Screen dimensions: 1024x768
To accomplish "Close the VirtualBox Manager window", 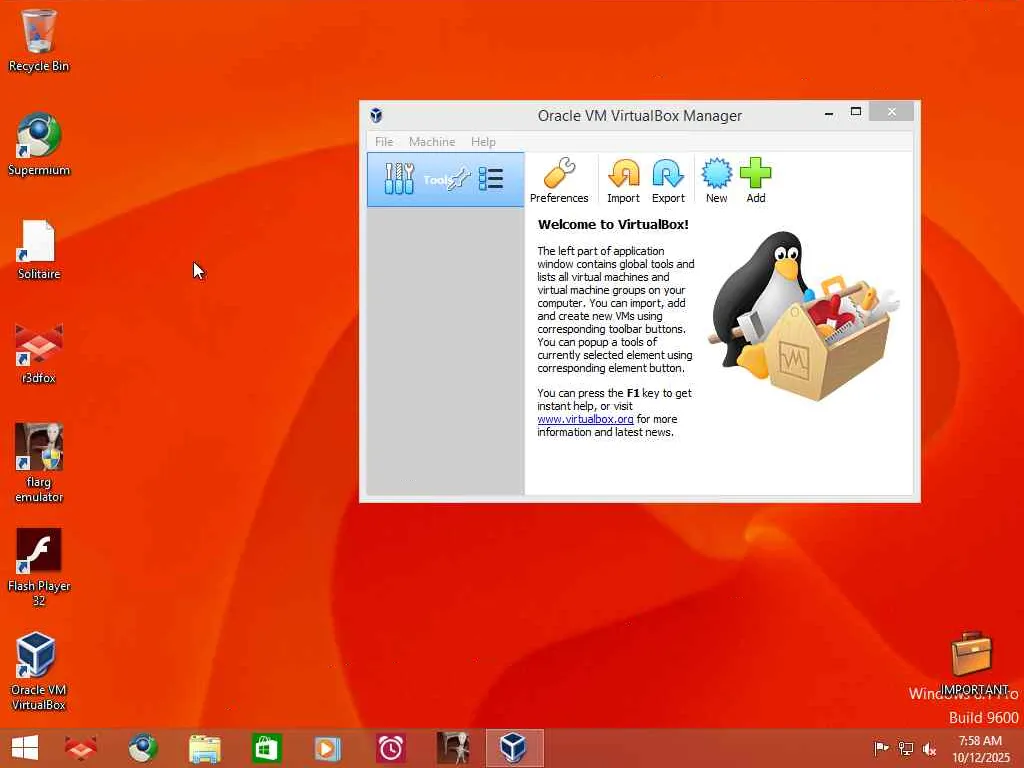I will tap(891, 112).
